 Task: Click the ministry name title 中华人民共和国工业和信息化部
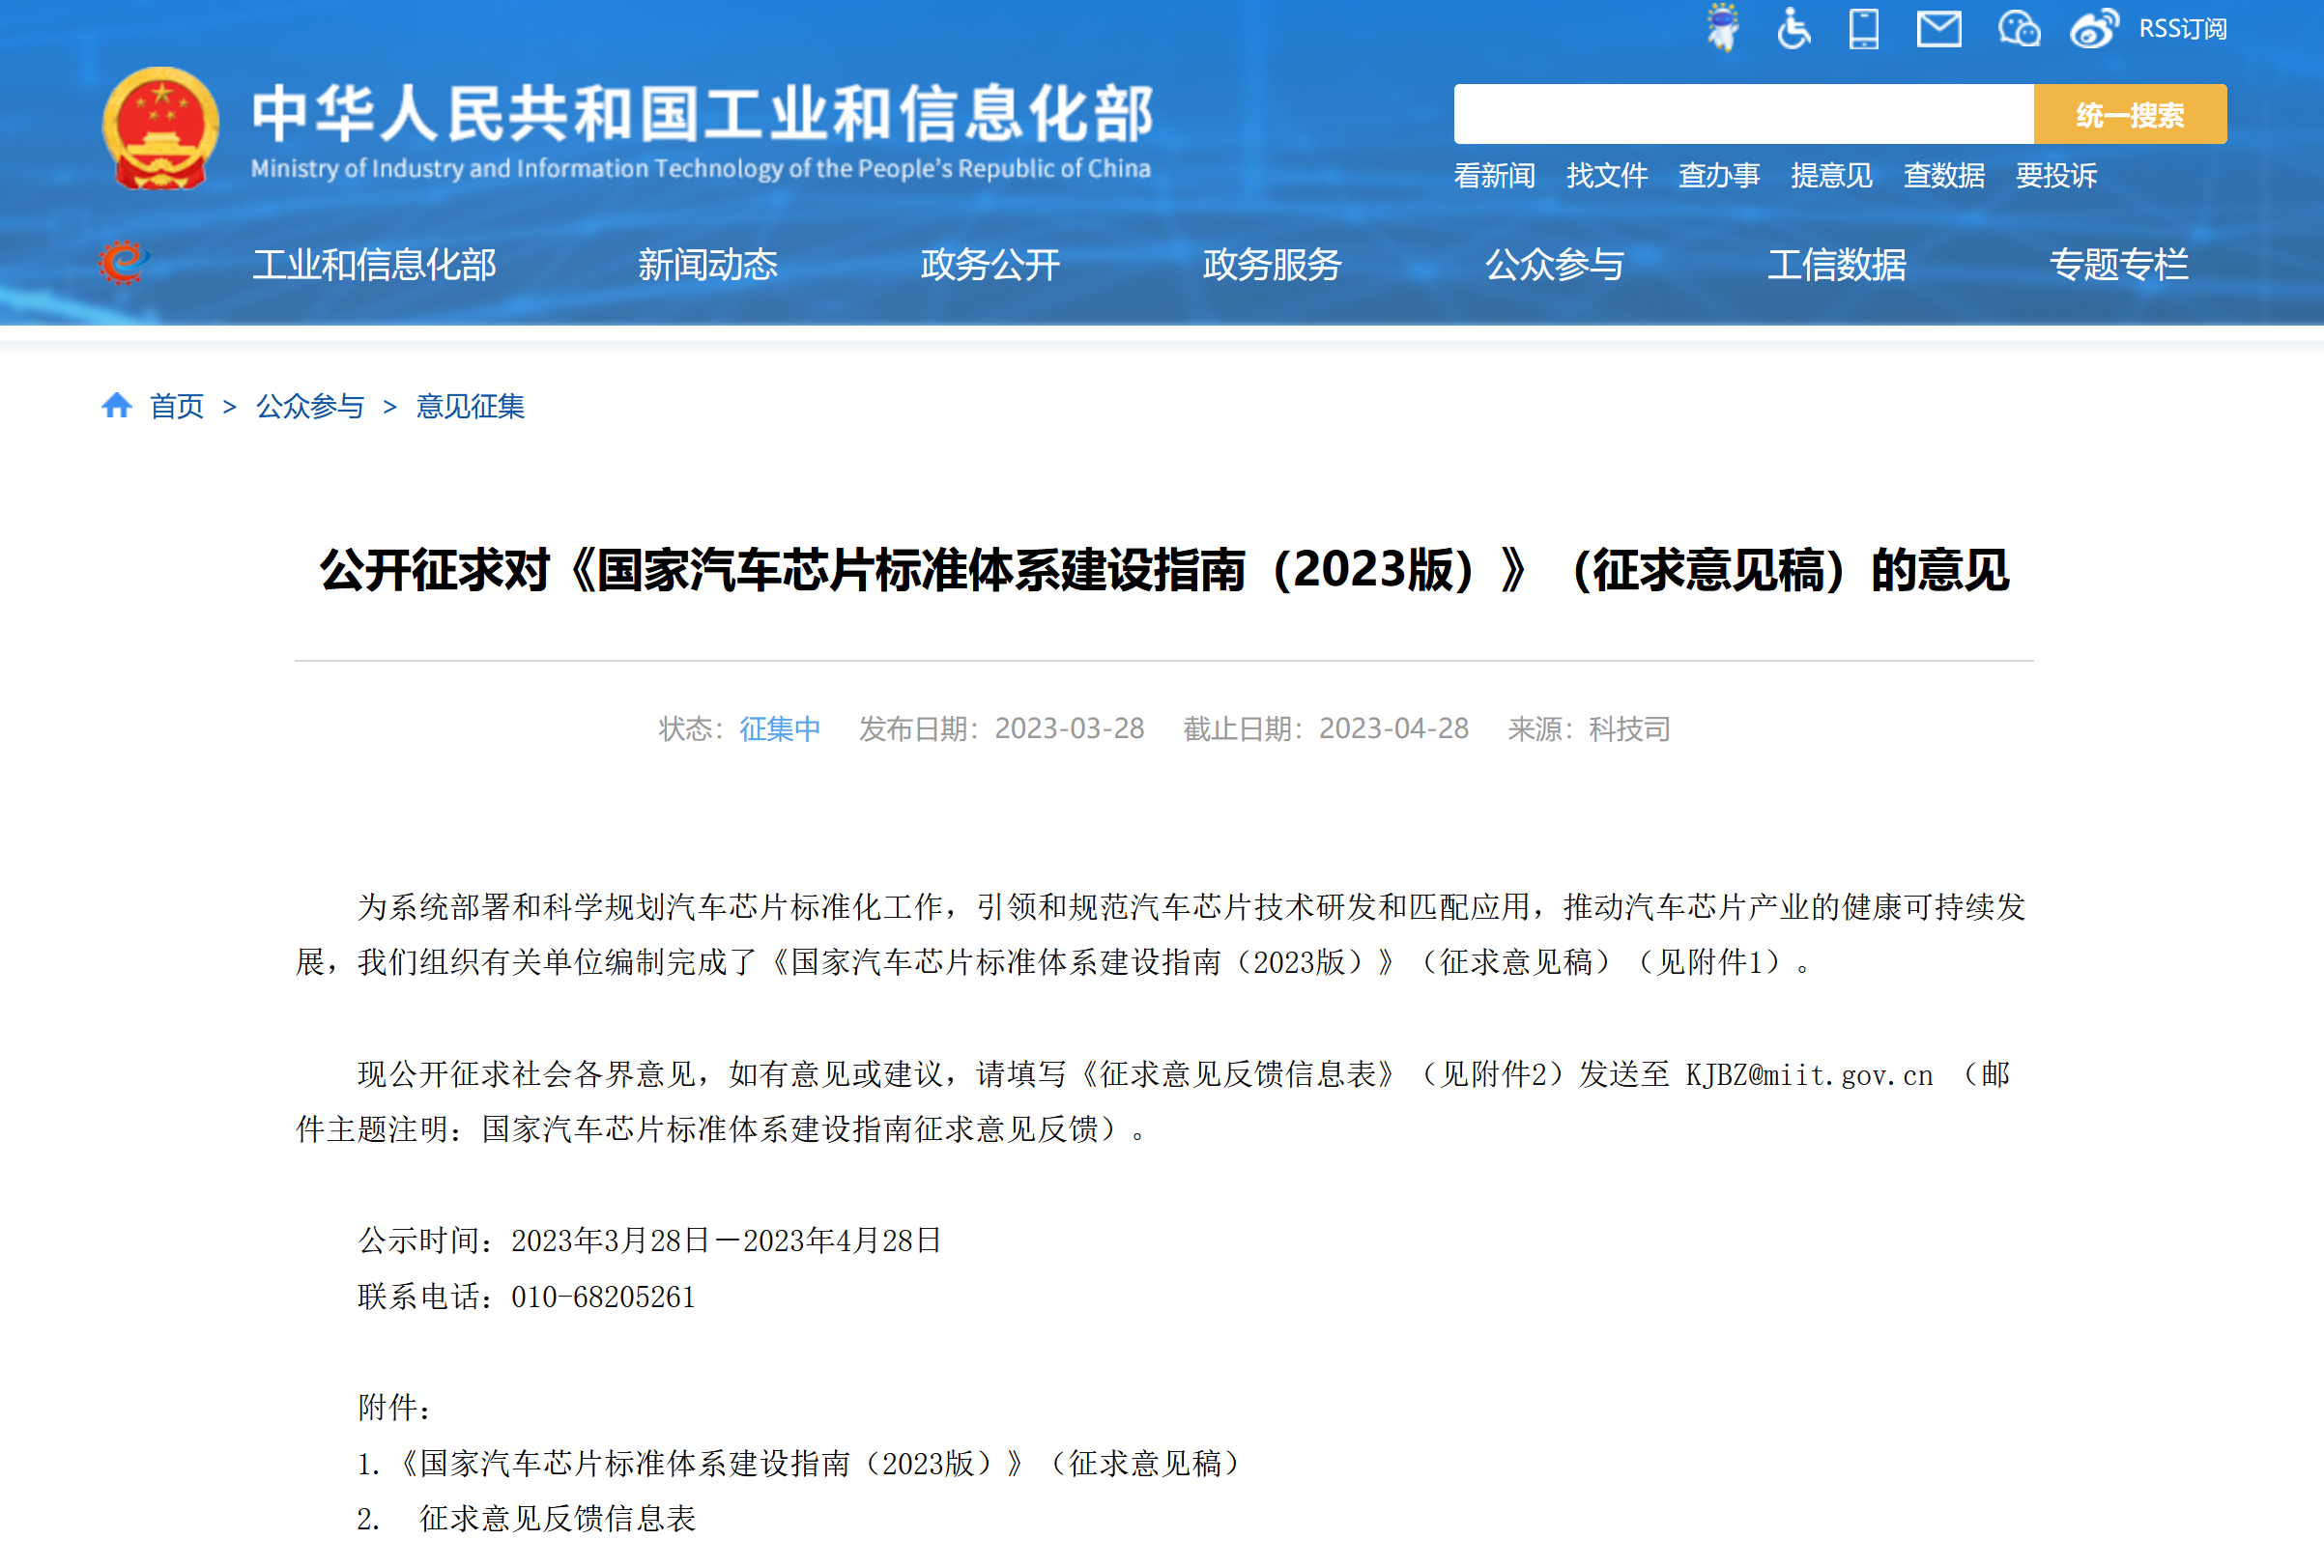click(702, 113)
